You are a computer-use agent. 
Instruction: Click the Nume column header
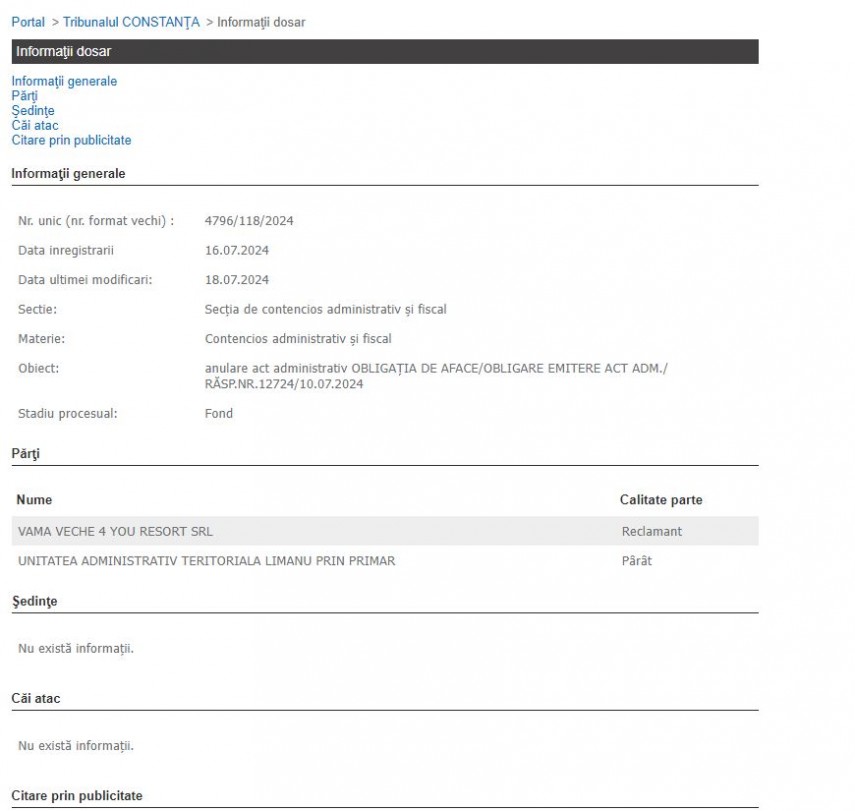point(34,500)
